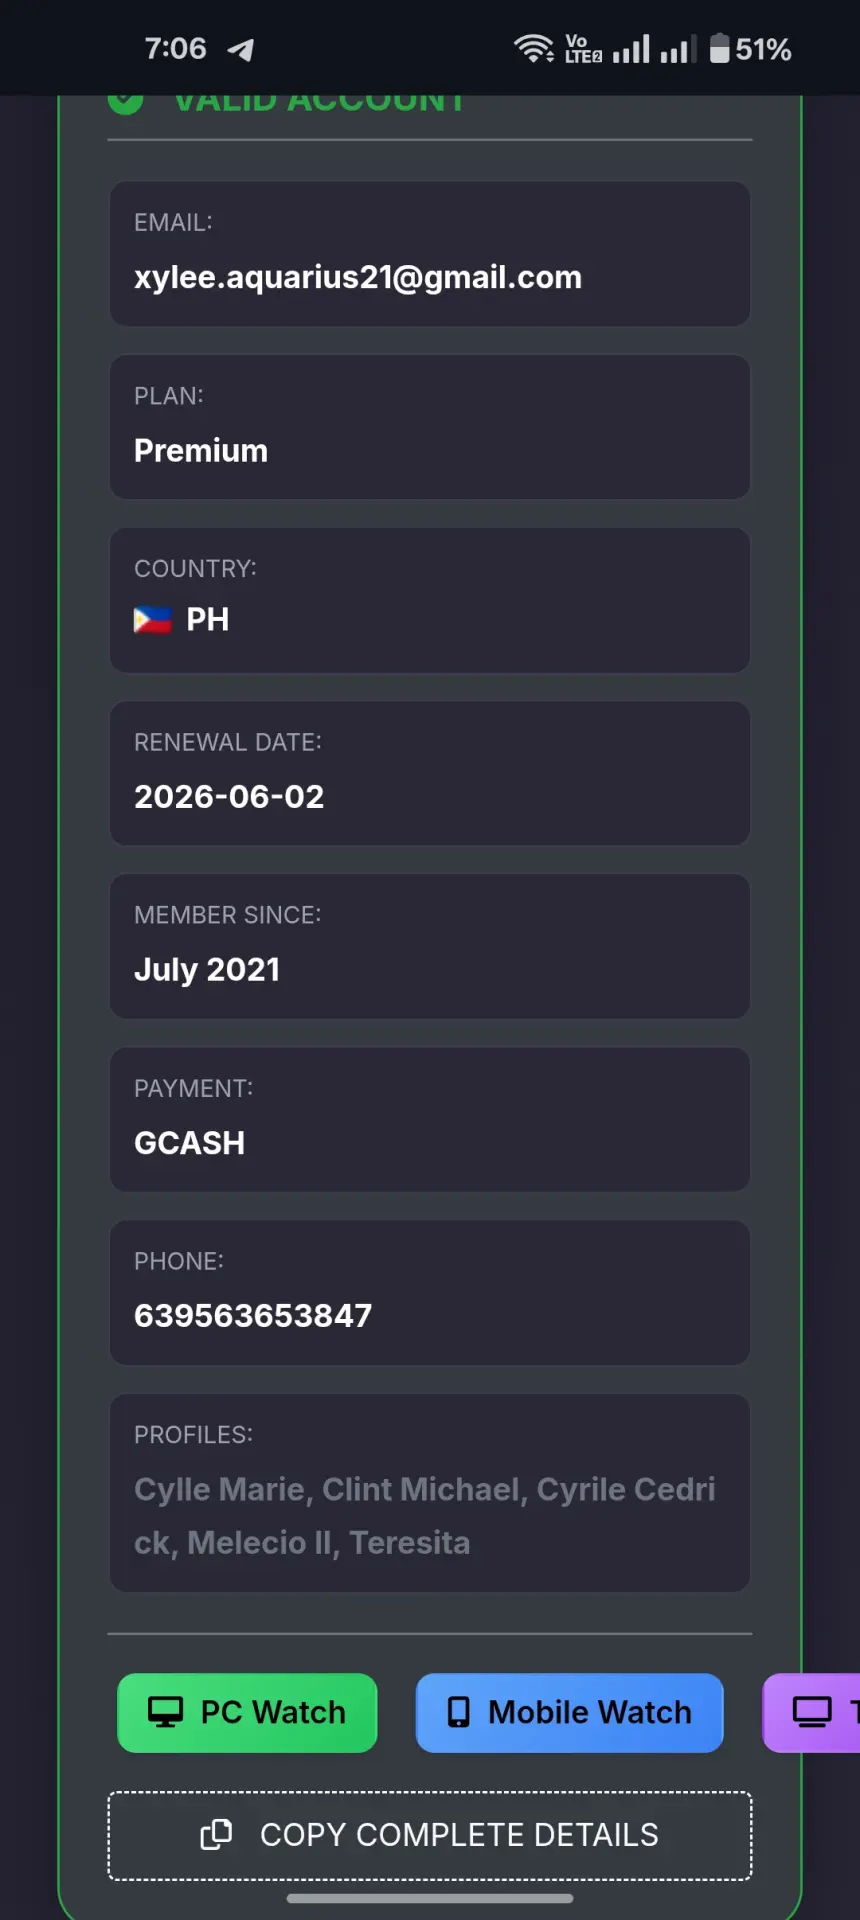This screenshot has height=1920, width=860.
Task: Tap the copy icon beside Copy Complete Details
Action: tap(216, 1834)
